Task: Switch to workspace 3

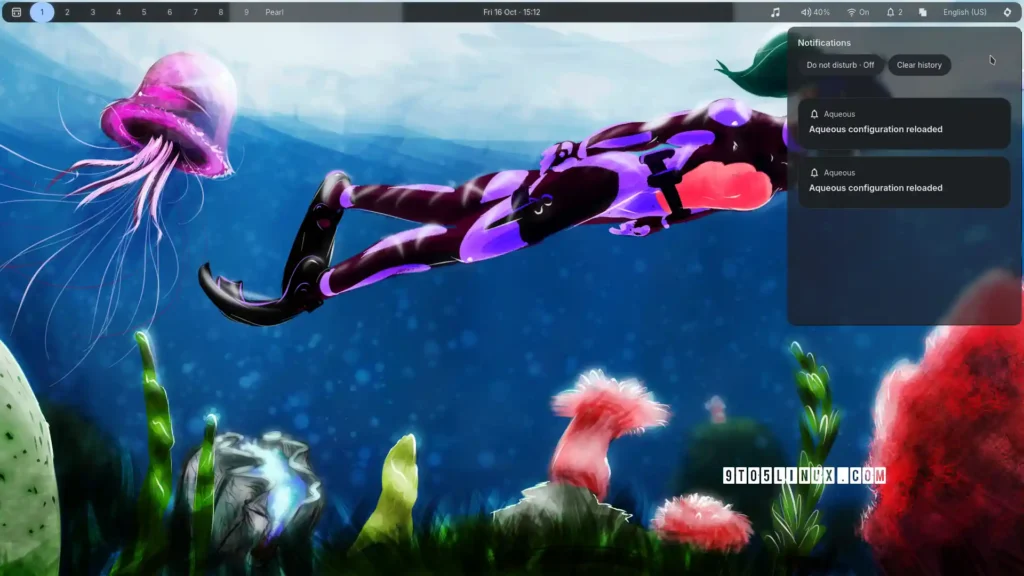Action: click(x=93, y=12)
